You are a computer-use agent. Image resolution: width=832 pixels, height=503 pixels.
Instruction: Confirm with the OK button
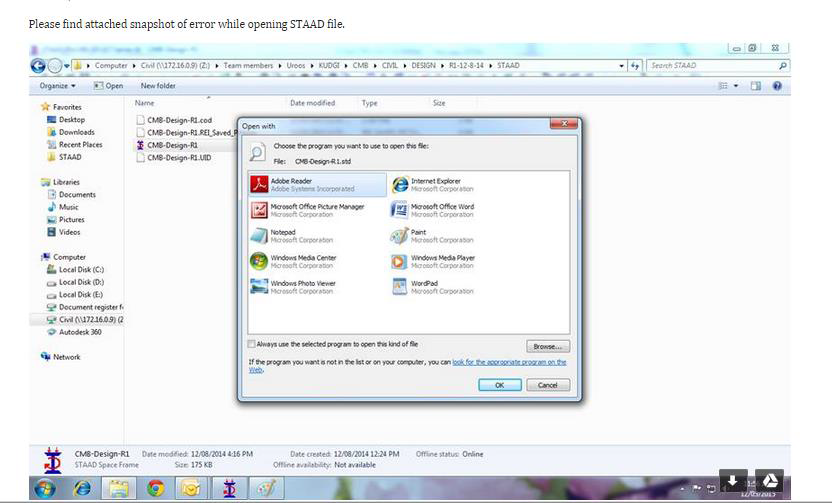(500, 385)
